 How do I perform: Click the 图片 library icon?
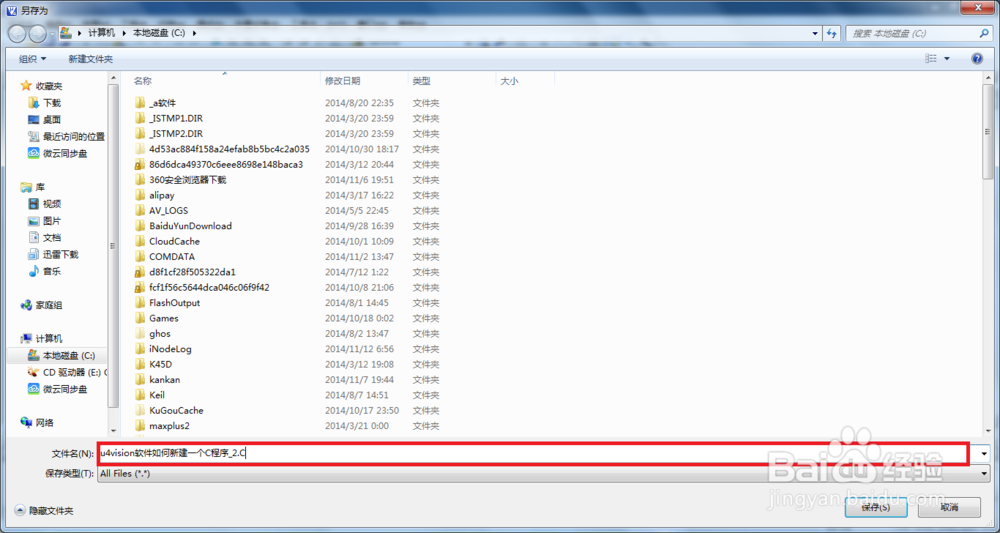[34, 221]
